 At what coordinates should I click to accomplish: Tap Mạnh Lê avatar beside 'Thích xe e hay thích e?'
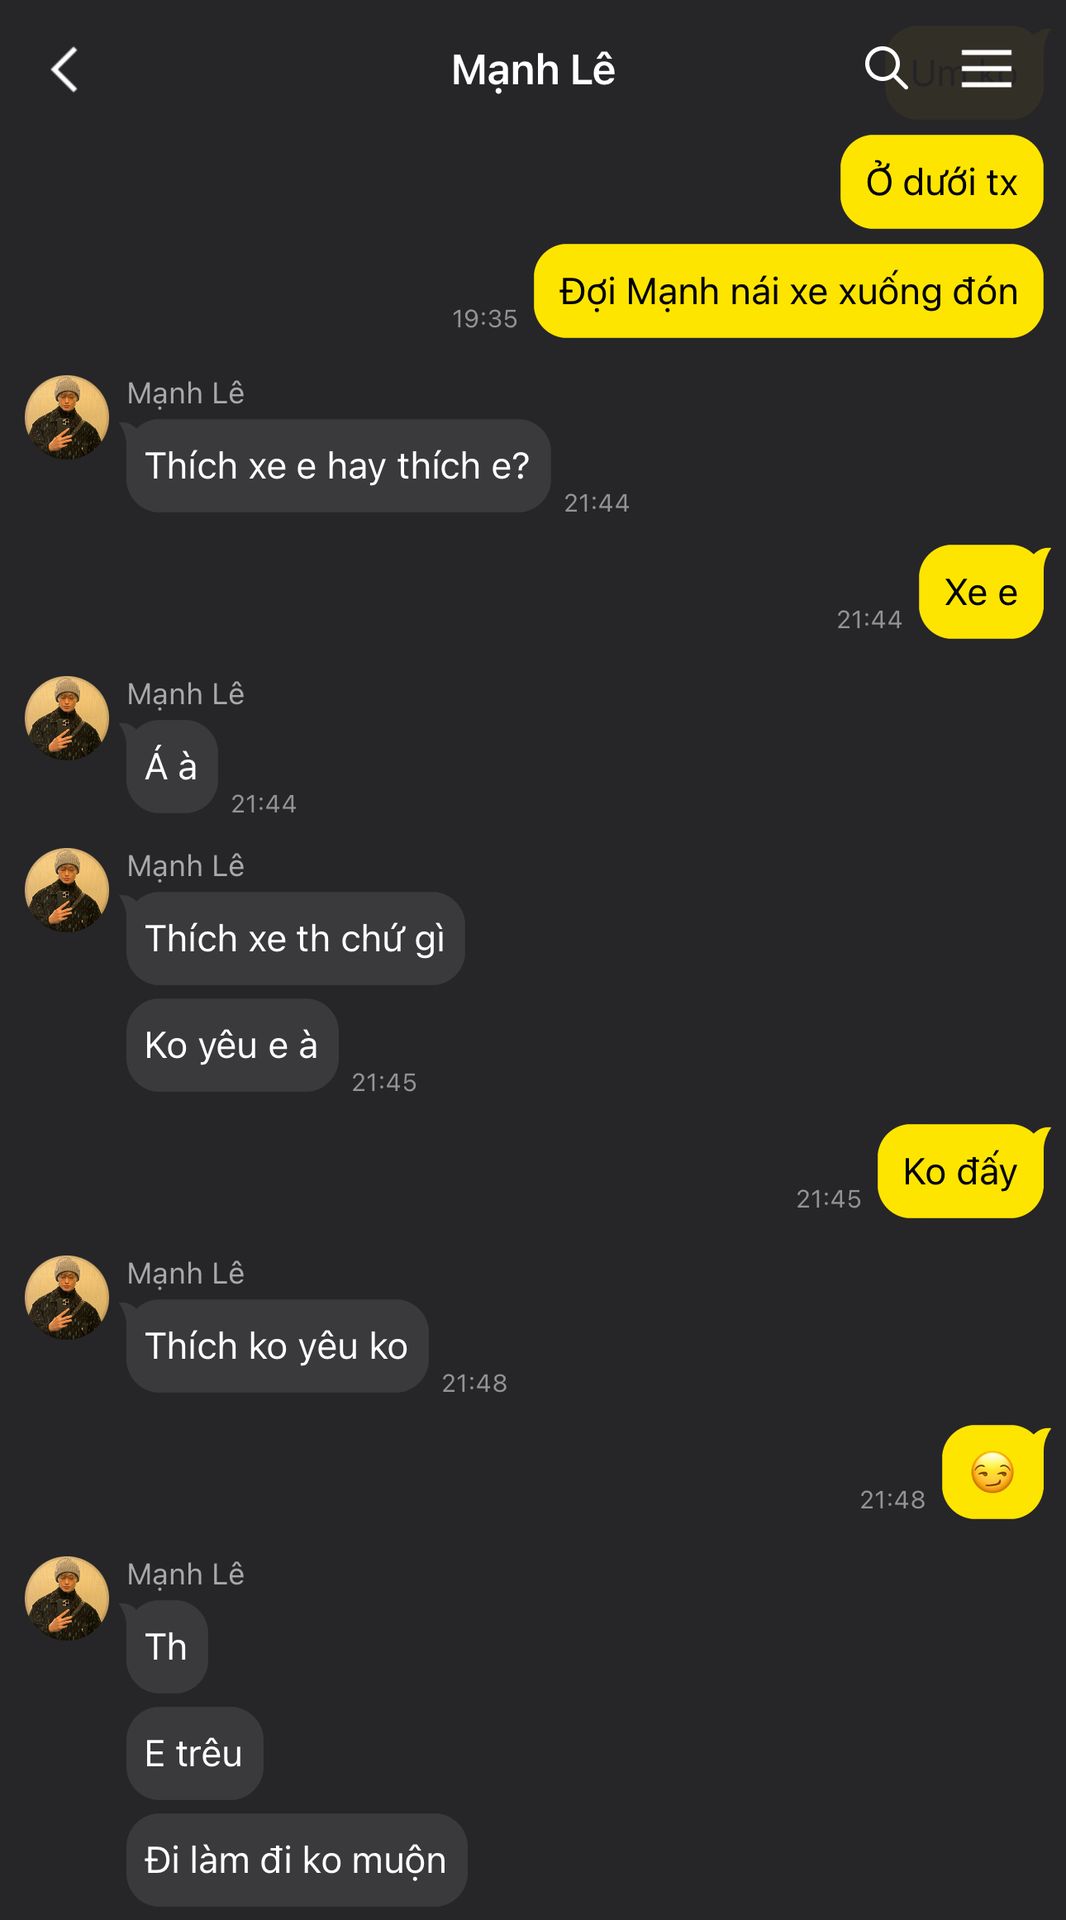(x=67, y=417)
